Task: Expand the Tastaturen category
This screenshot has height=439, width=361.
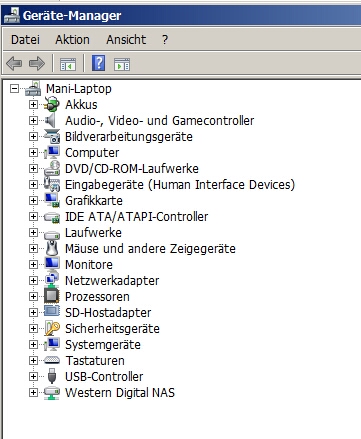Action: (33, 361)
